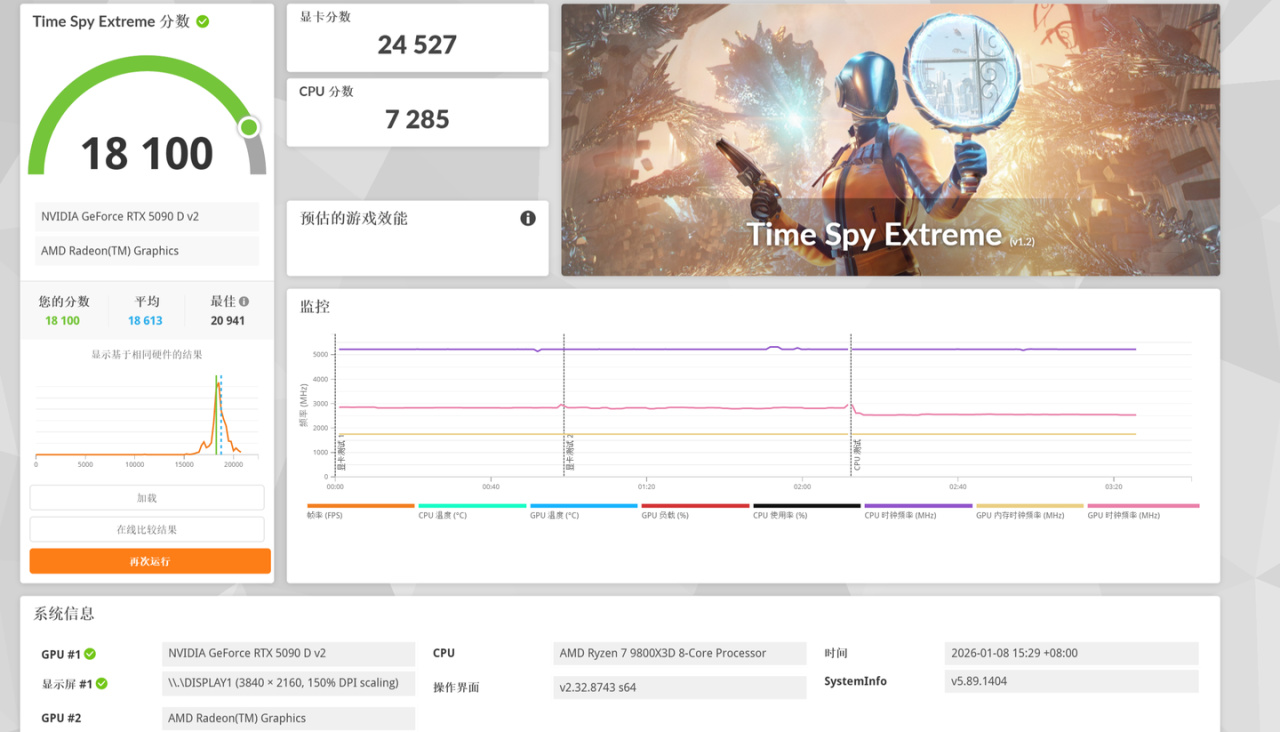Select the 显卡测试 1 marker on the chart
The width and height of the screenshot is (1280, 732).
point(341,455)
